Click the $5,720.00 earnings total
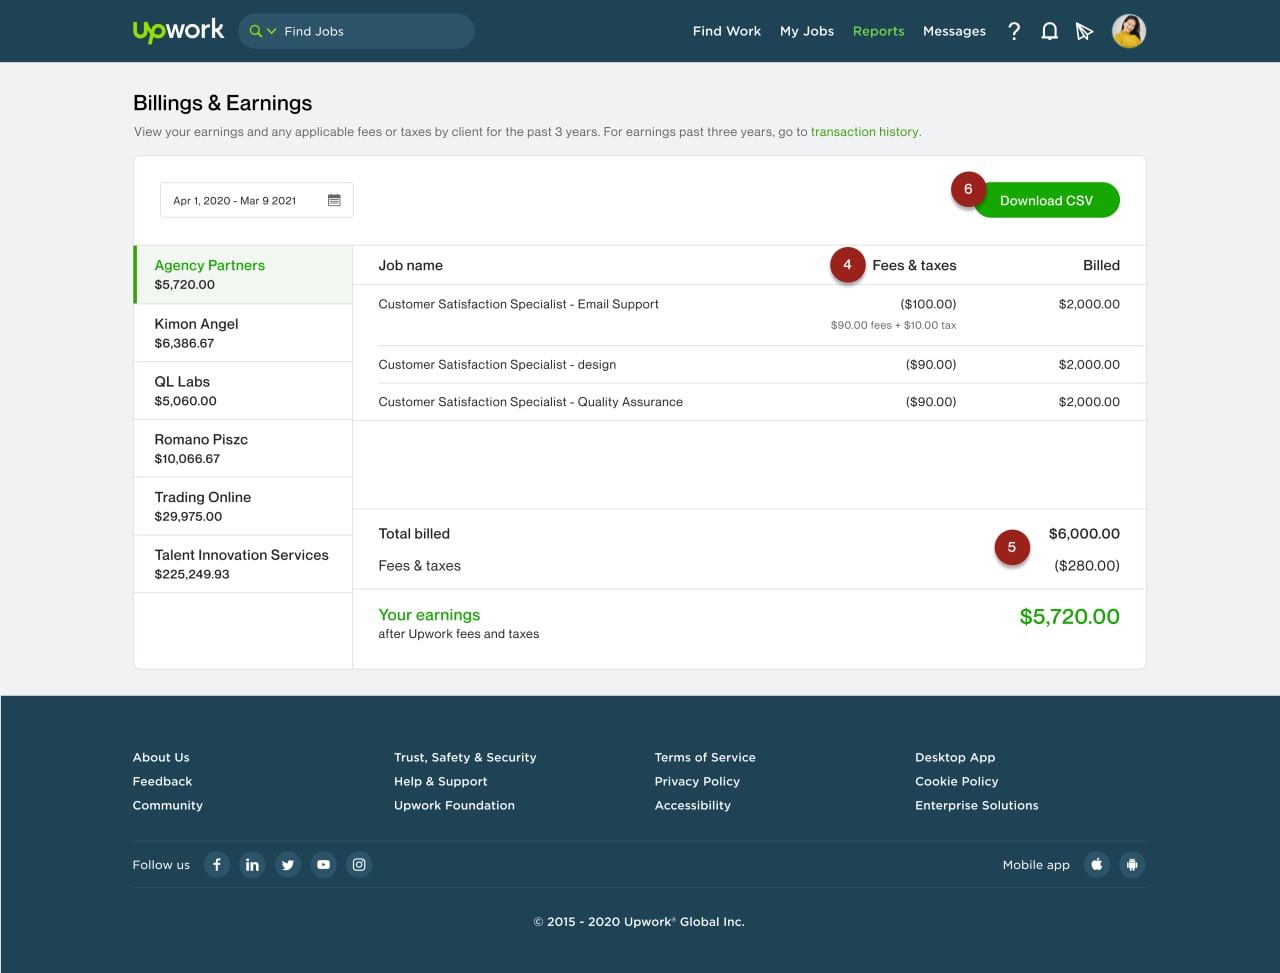This screenshot has width=1280, height=973. coord(1069,617)
